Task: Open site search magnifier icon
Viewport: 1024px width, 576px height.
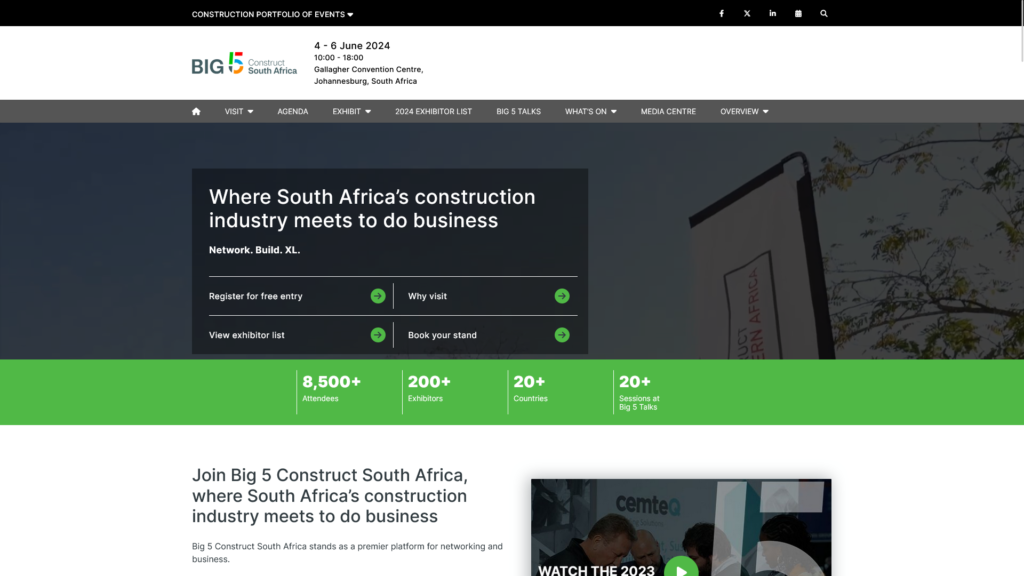Action: click(824, 14)
